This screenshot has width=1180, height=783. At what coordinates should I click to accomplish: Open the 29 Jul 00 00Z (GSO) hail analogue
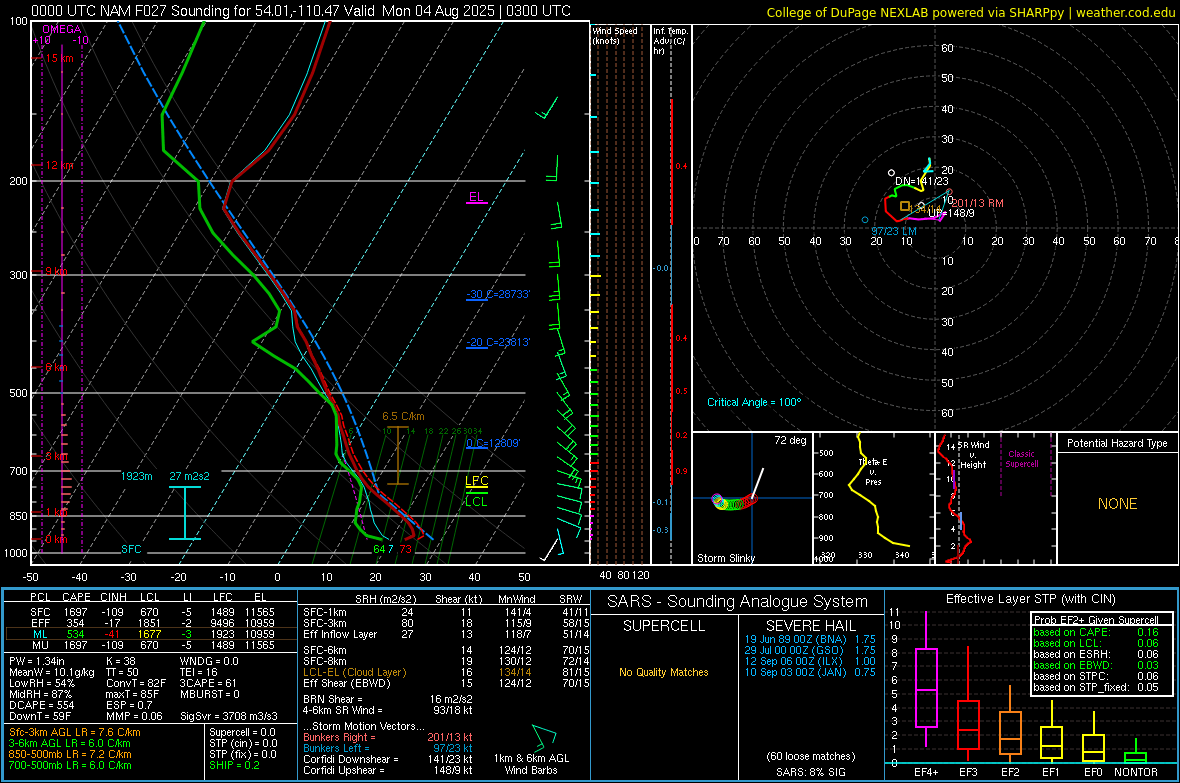810,650
